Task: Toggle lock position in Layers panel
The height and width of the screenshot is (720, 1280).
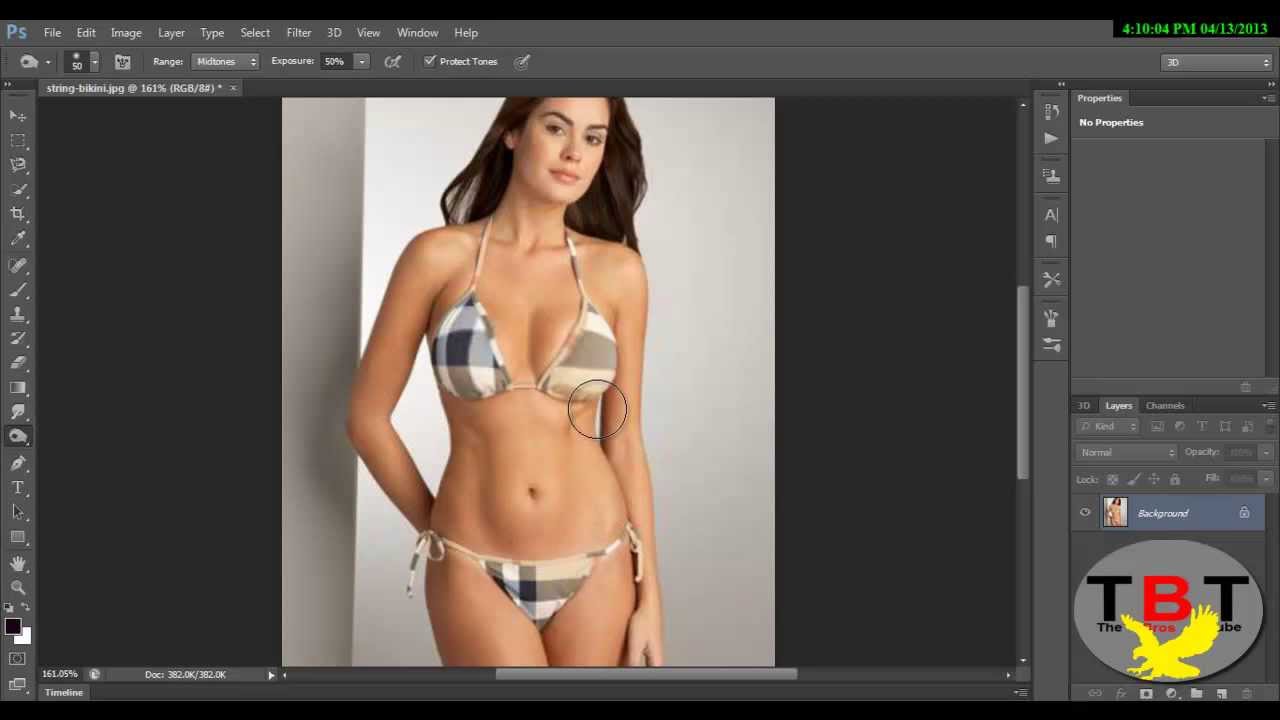Action: [1154, 480]
